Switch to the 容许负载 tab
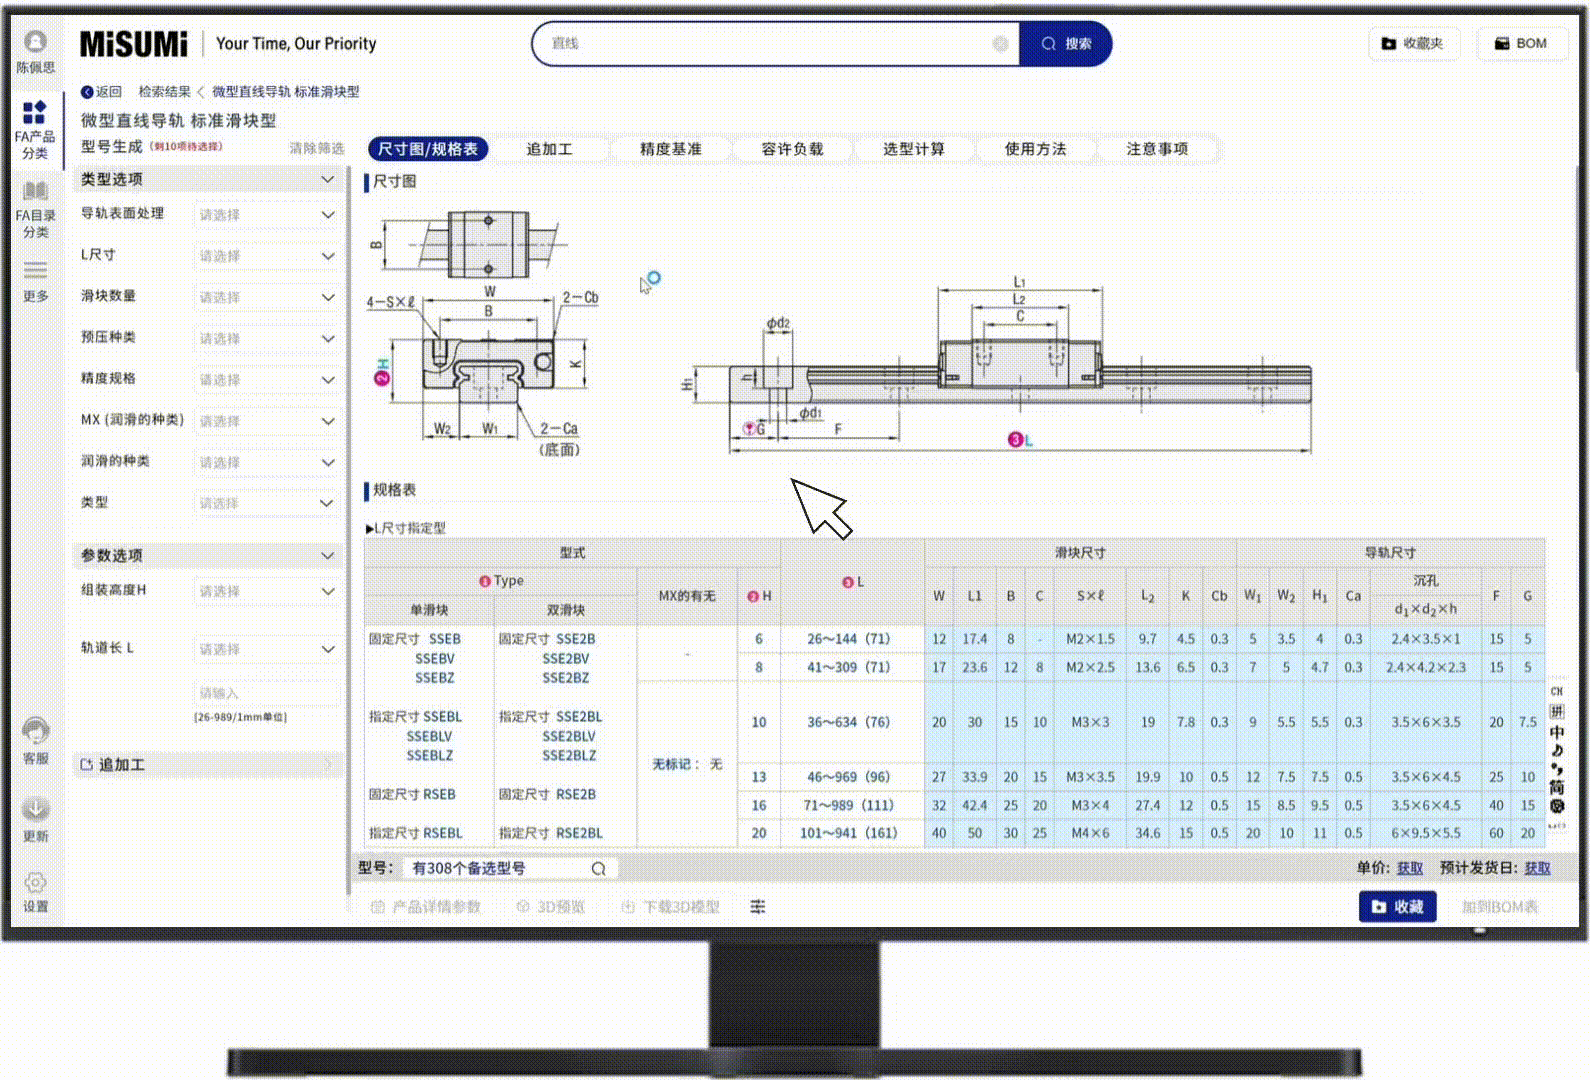The width and height of the screenshot is (1590, 1080). click(792, 149)
